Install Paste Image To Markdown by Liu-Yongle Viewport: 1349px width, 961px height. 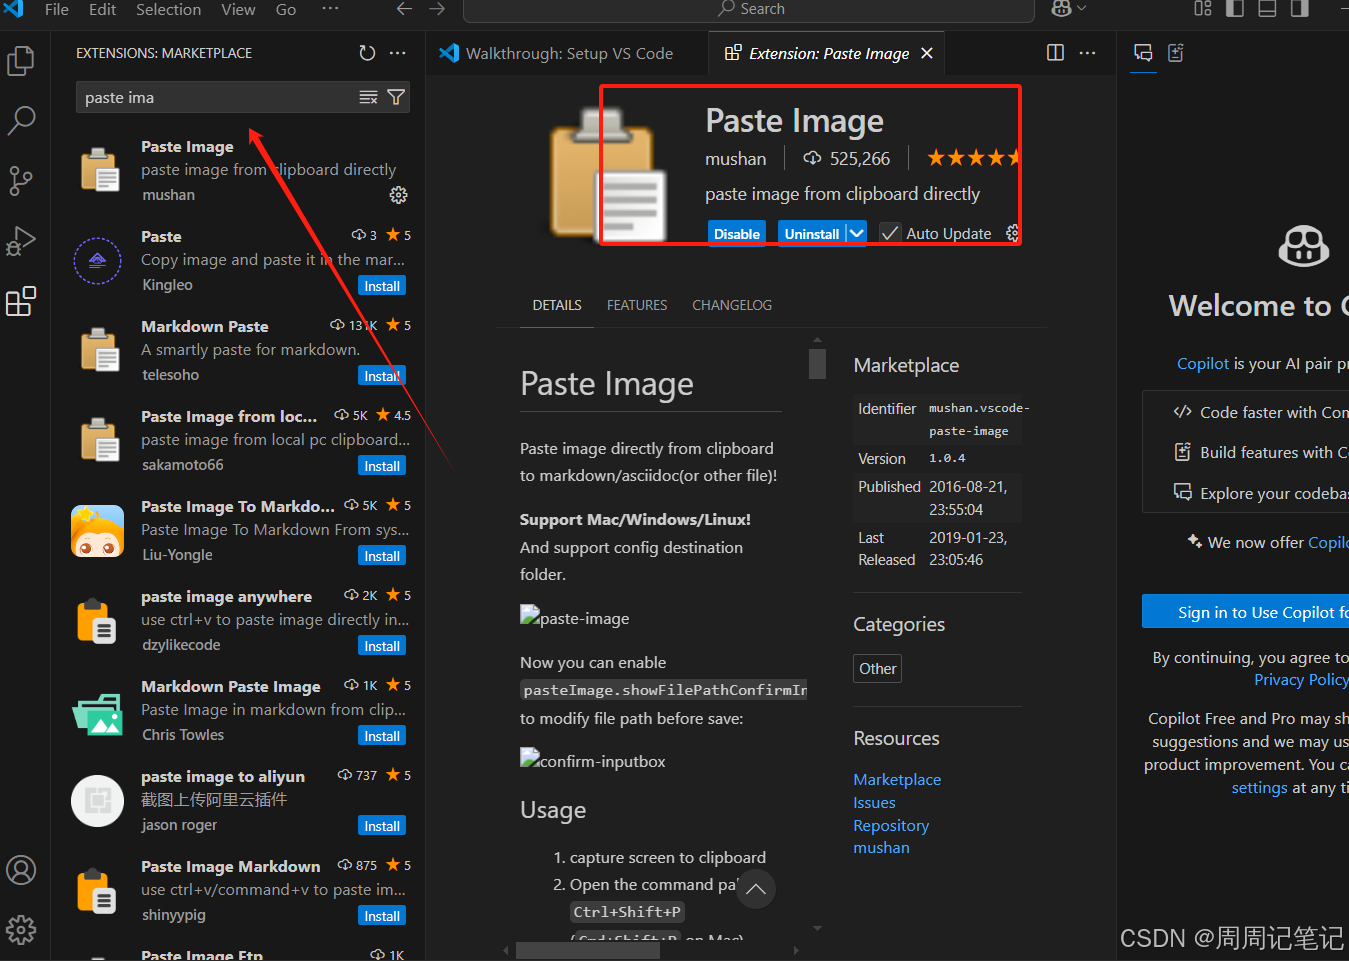tap(382, 556)
